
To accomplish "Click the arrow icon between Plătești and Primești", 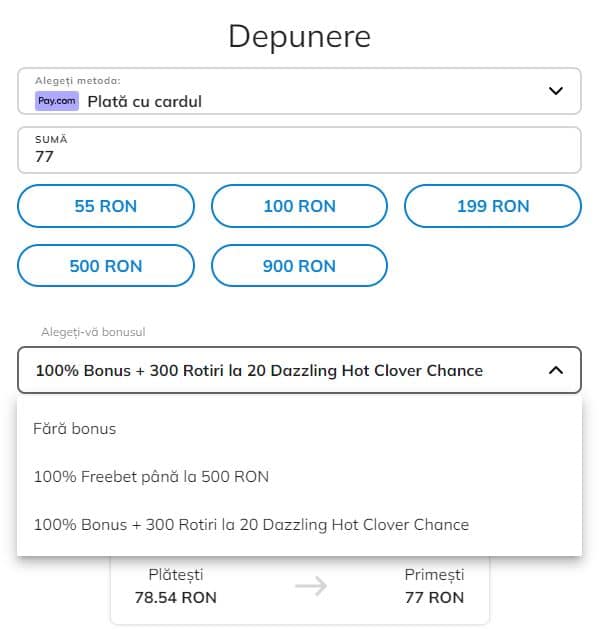I will tap(311, 586).
